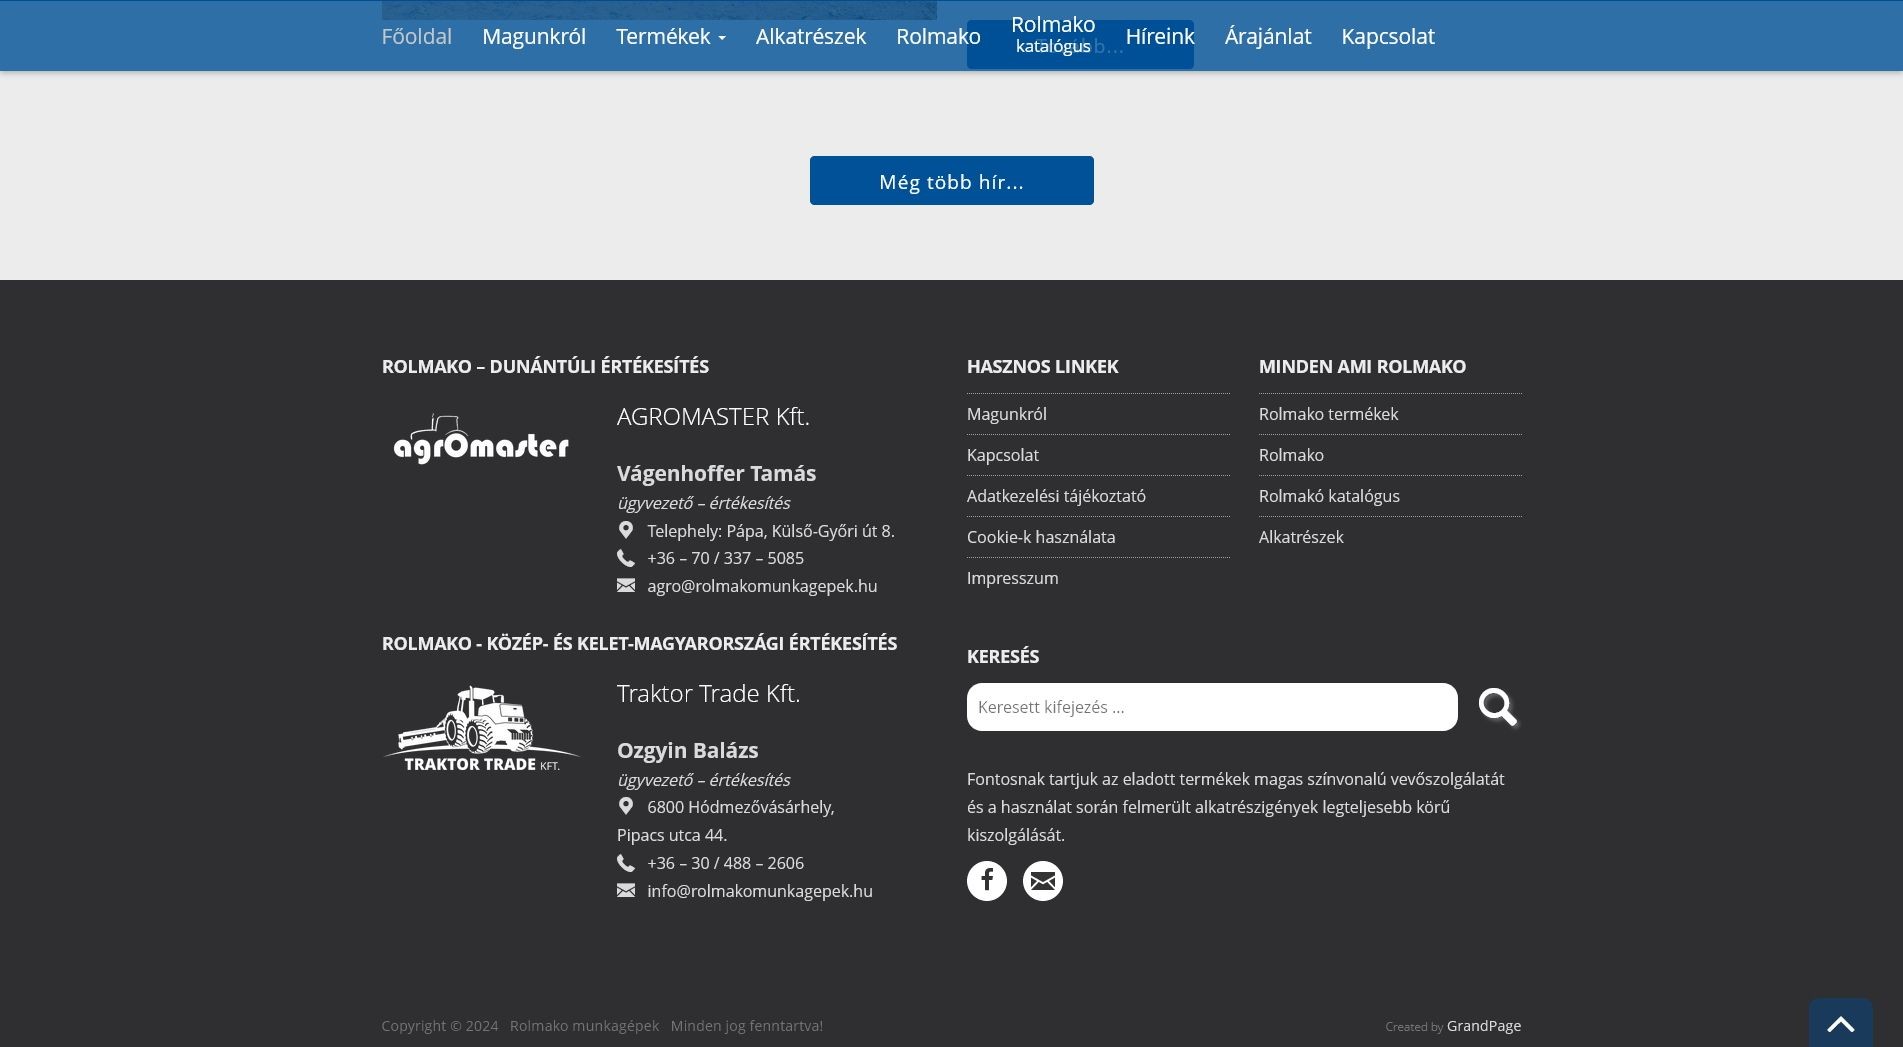Viewport: 1903px width, 1047px height.
Task: Open Cookie-k használata link
Action: (x=1041, y=537)
